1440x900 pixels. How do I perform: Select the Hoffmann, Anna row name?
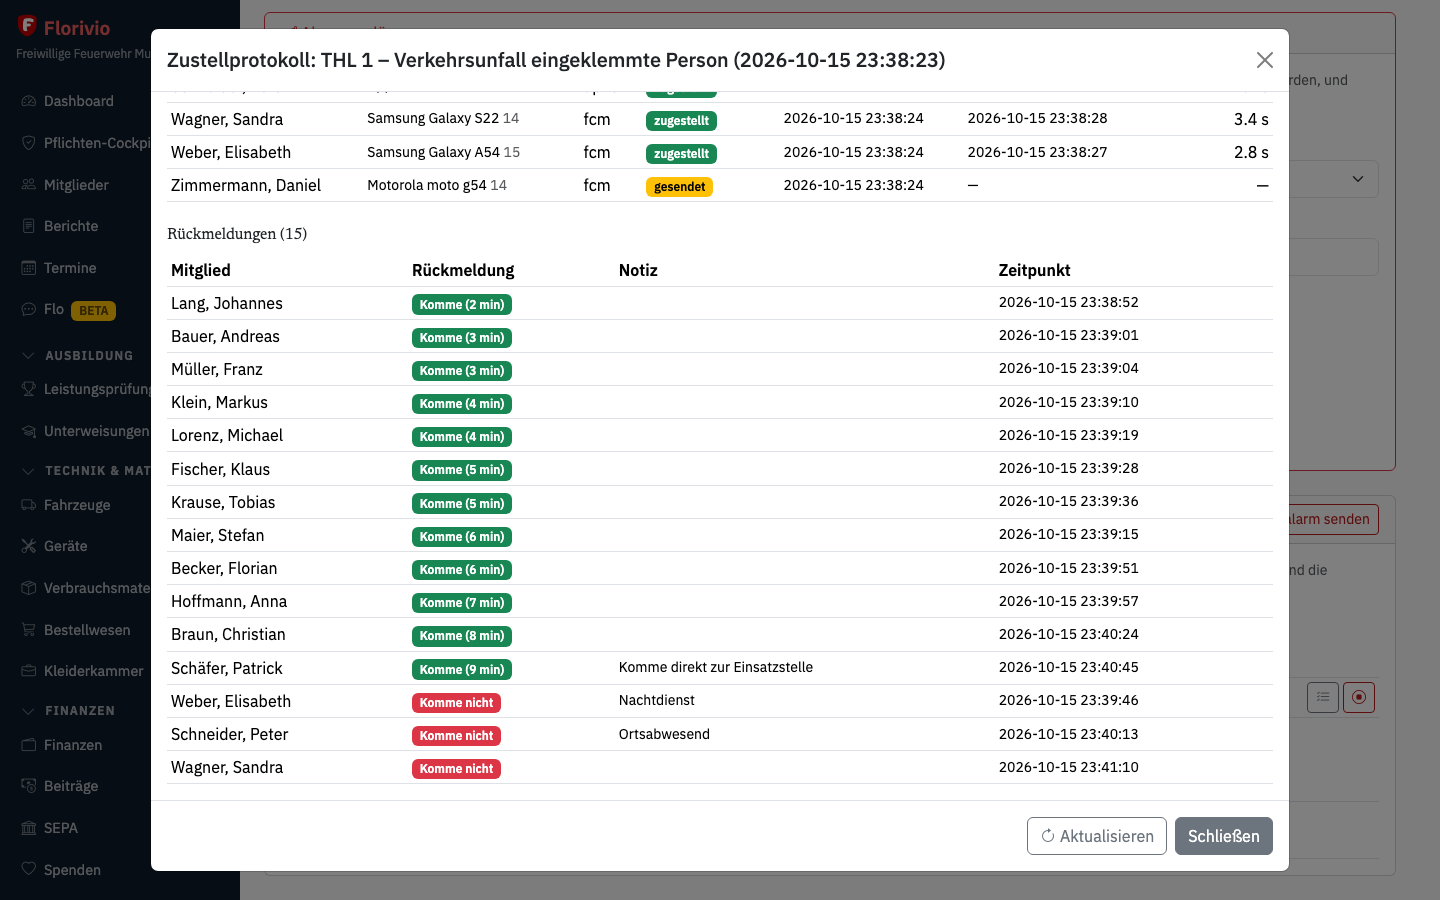coord(229,601)
